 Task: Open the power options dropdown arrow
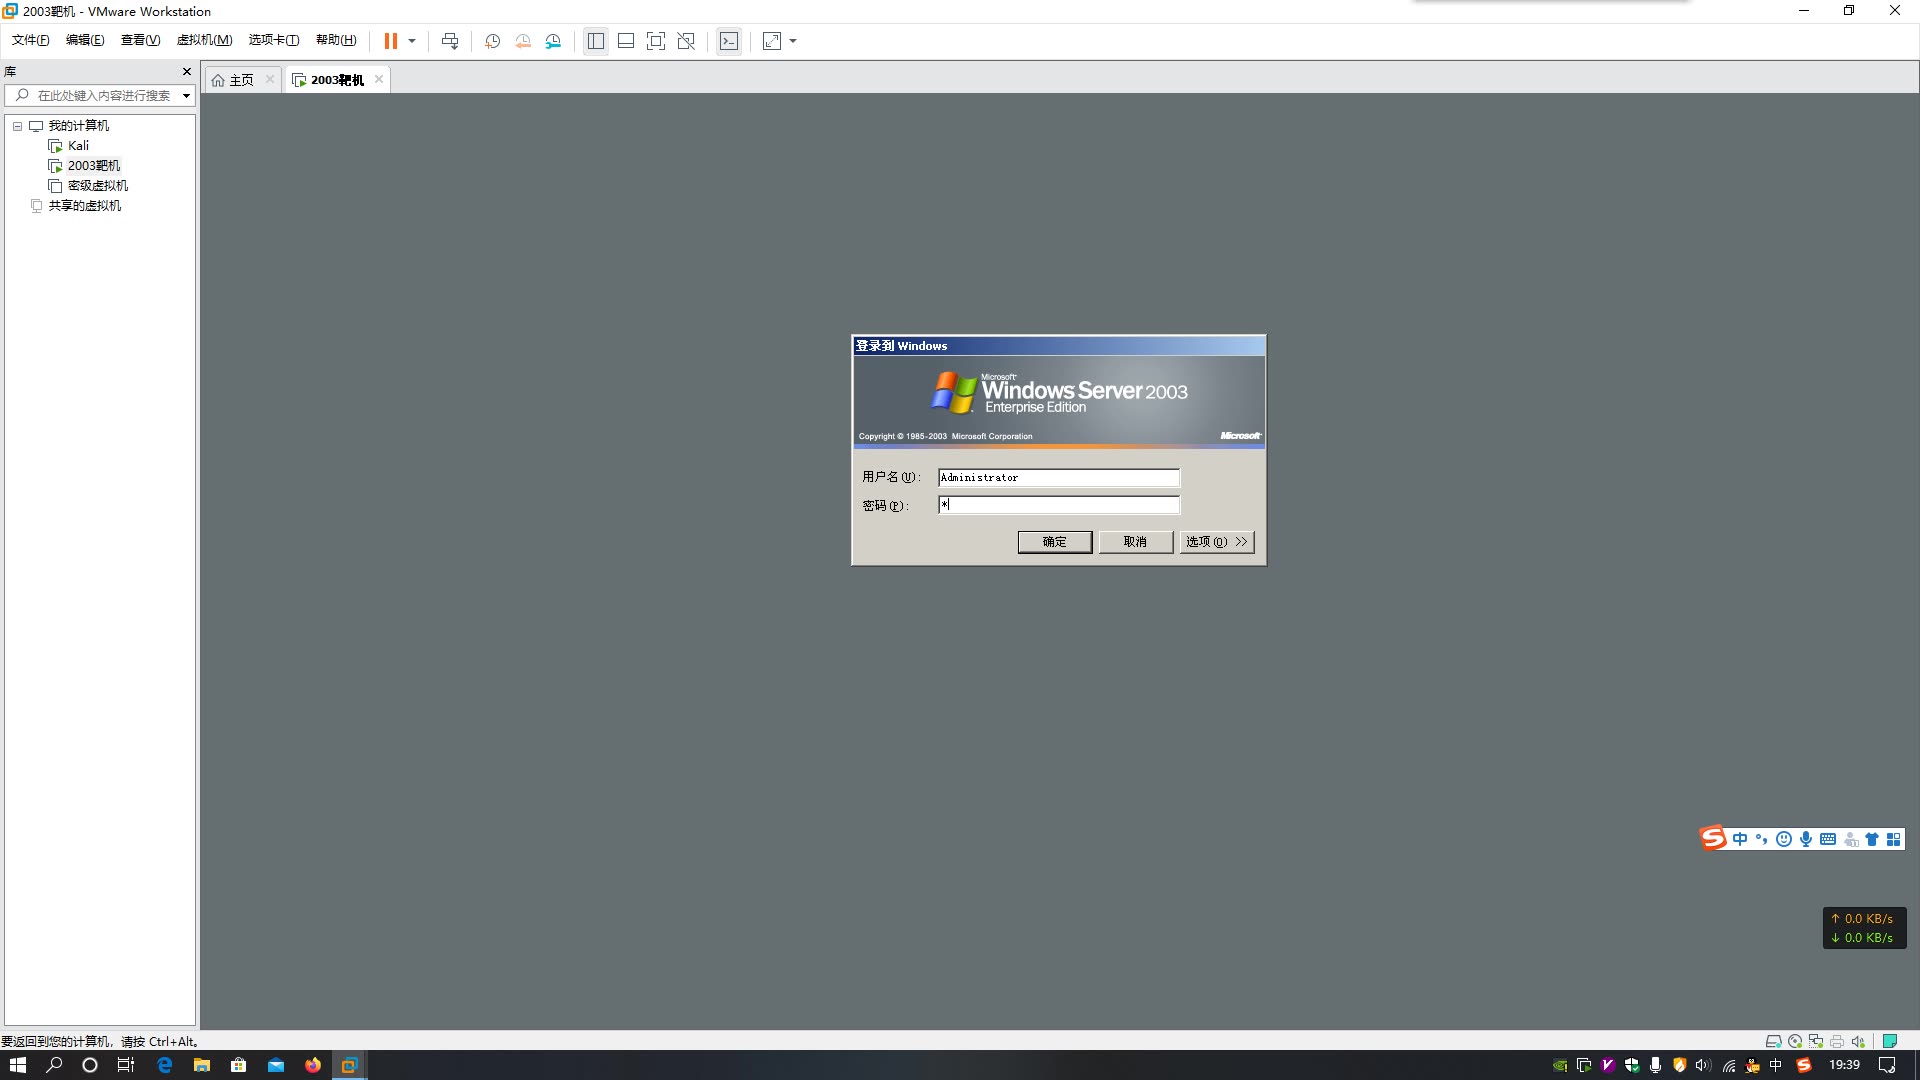tap(411, 41)
